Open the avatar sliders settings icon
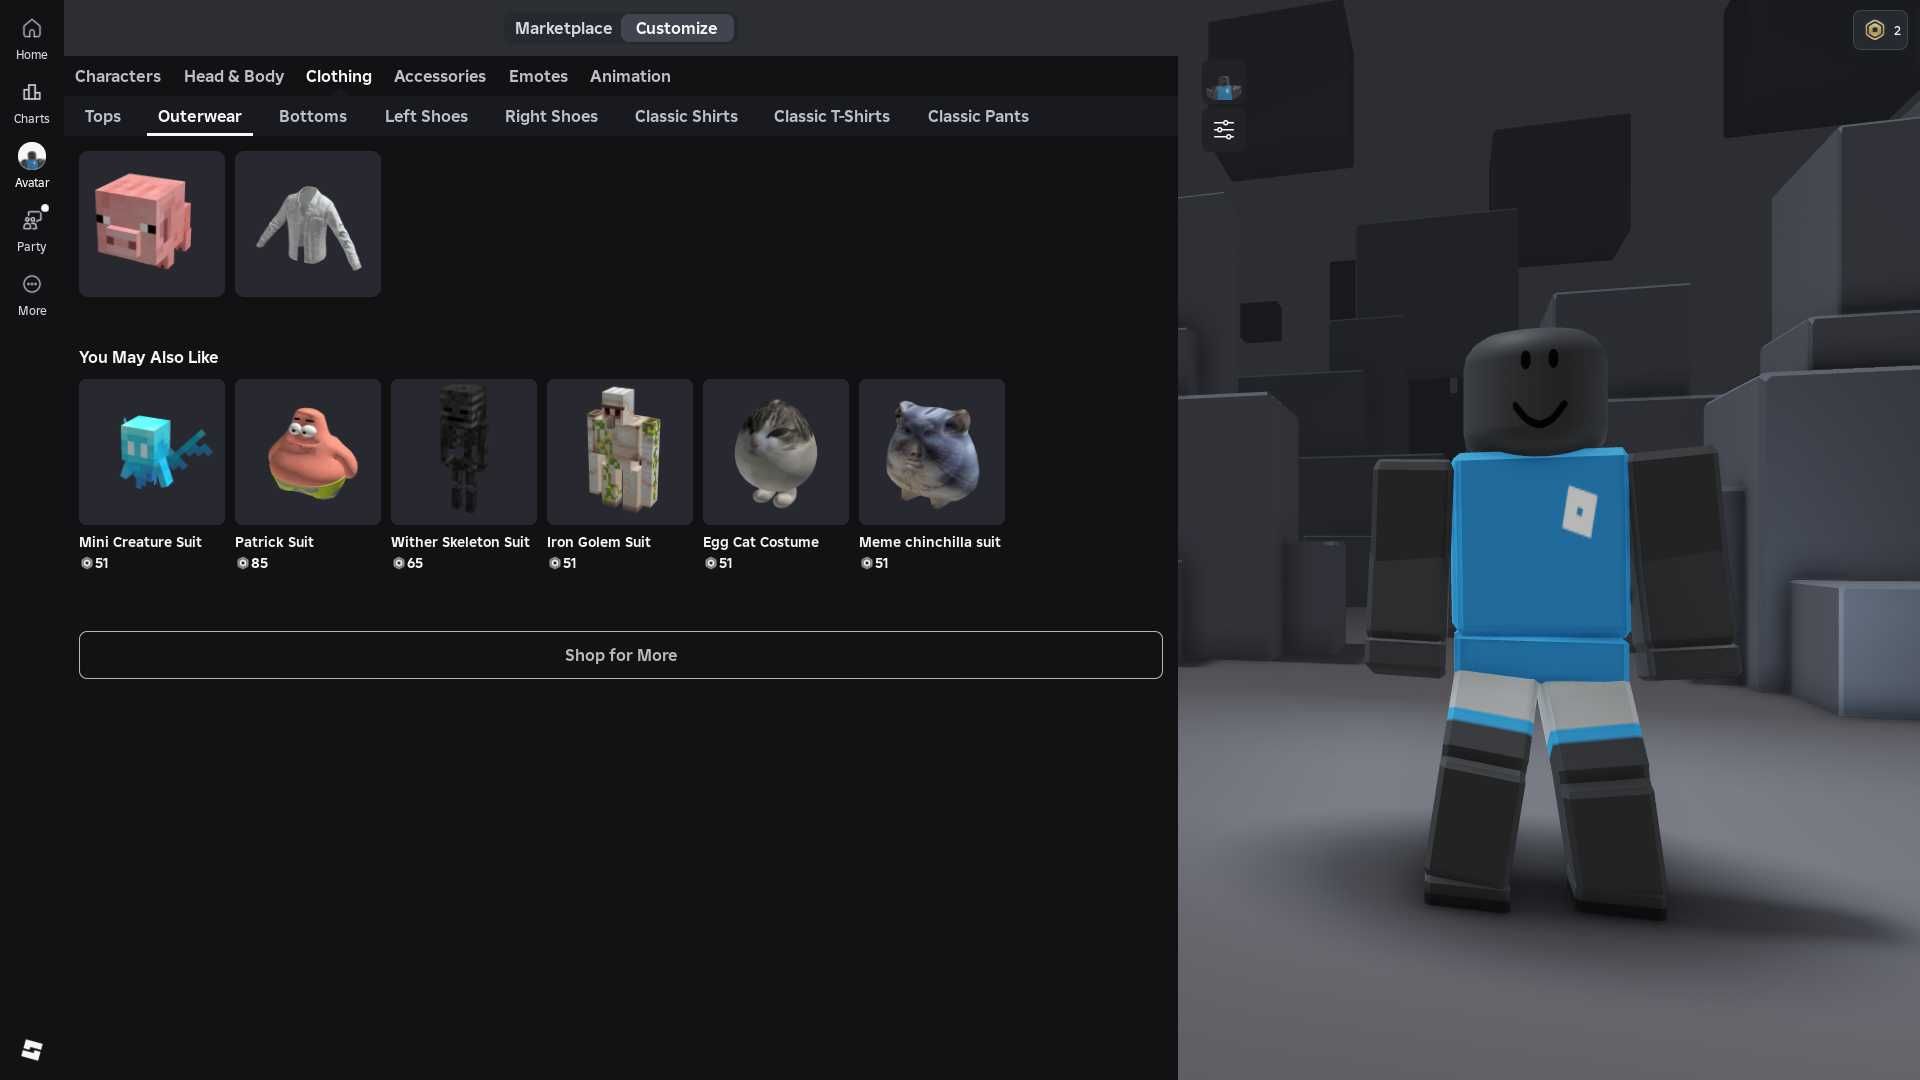 [1223, 130]
